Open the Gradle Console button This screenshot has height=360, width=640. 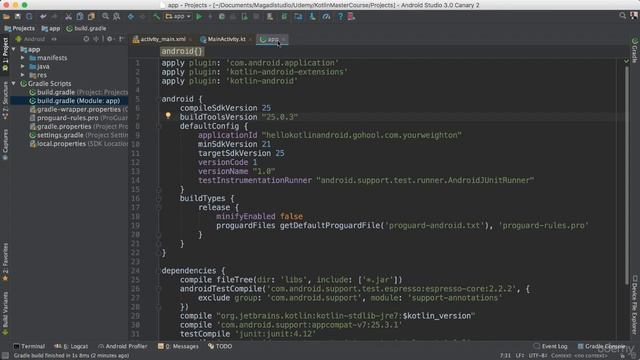tap(601, 346)
